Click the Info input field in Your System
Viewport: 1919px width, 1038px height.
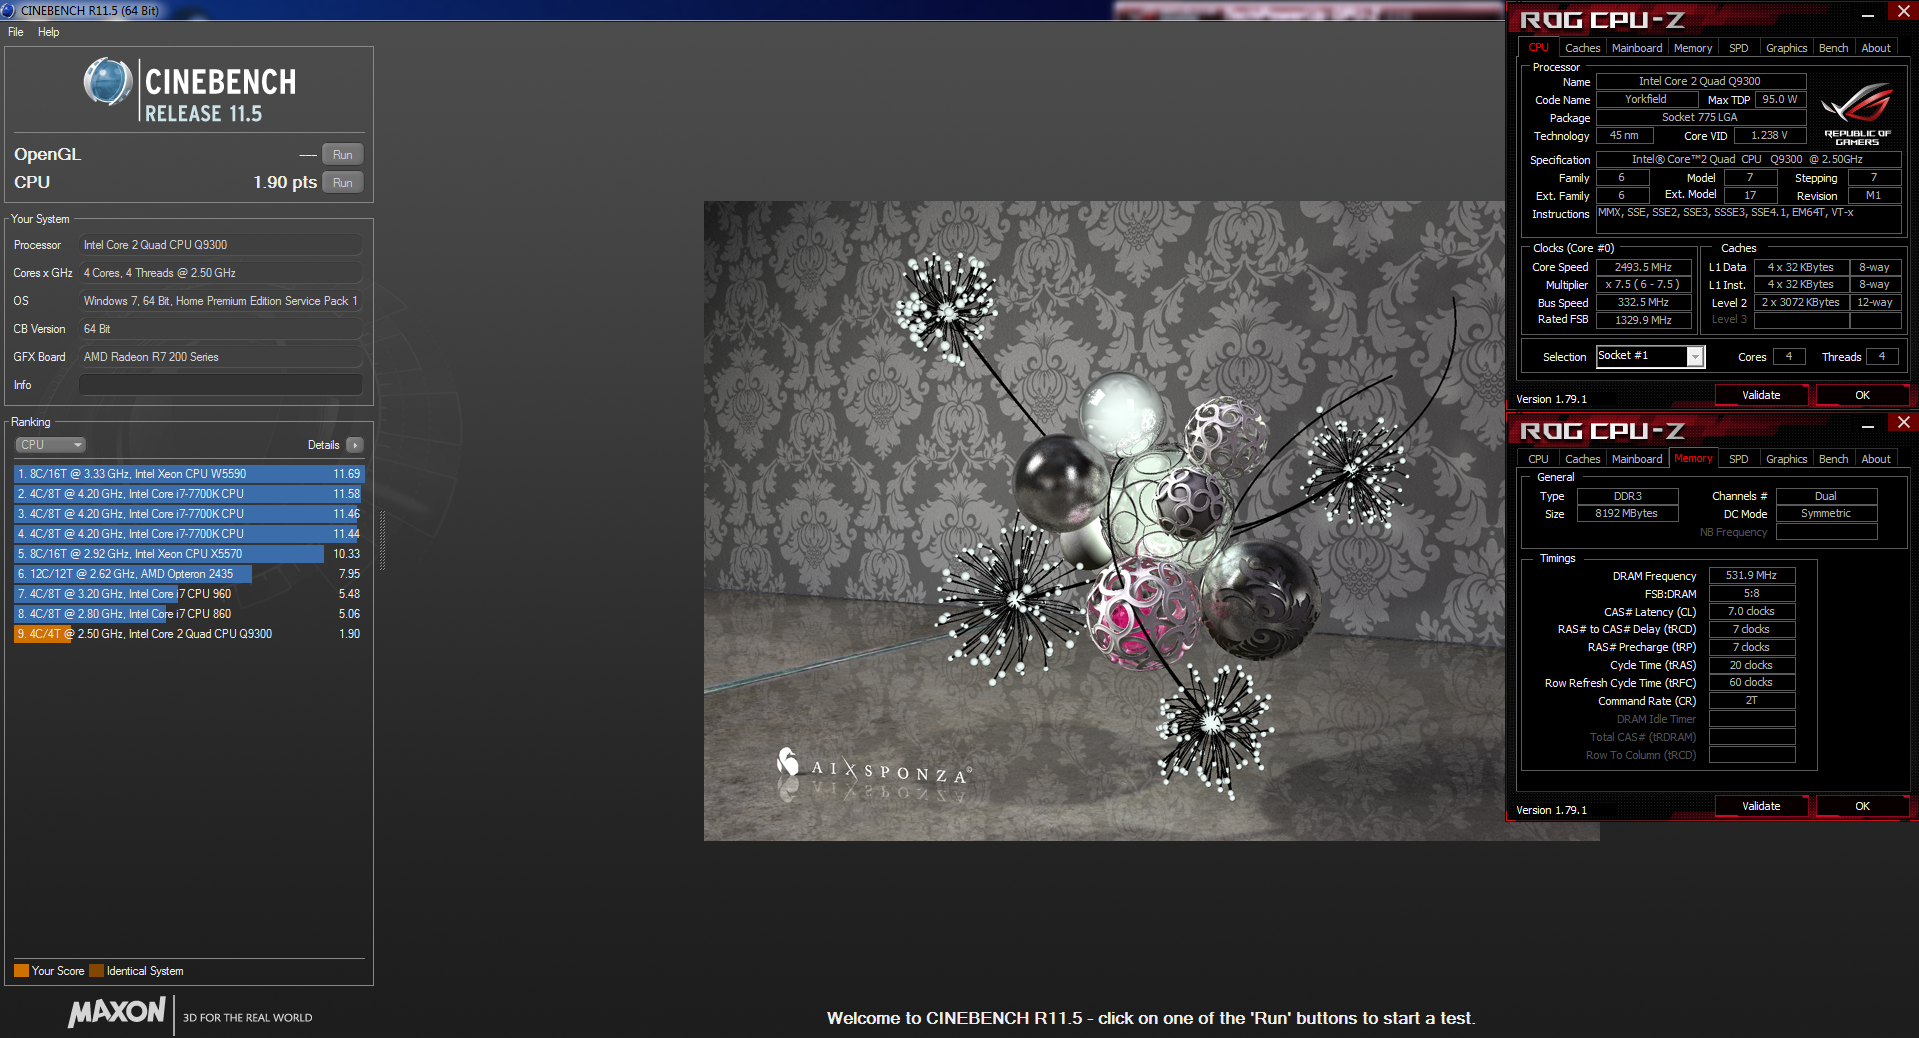point(220,385)
